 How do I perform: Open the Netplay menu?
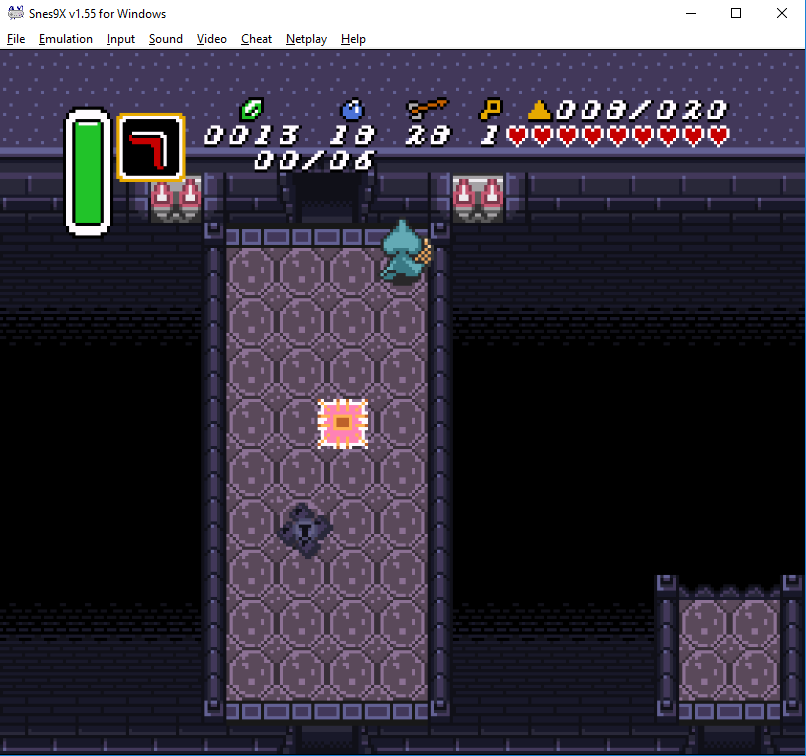(x=306, y=39)
